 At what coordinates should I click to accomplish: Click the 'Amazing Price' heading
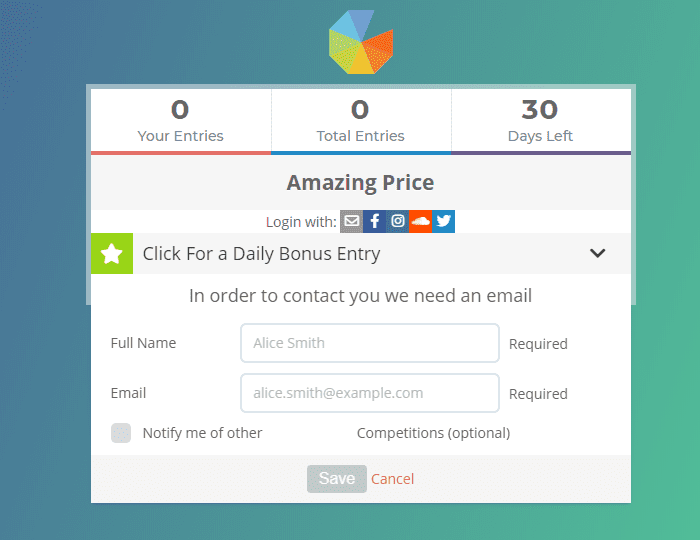361,183
